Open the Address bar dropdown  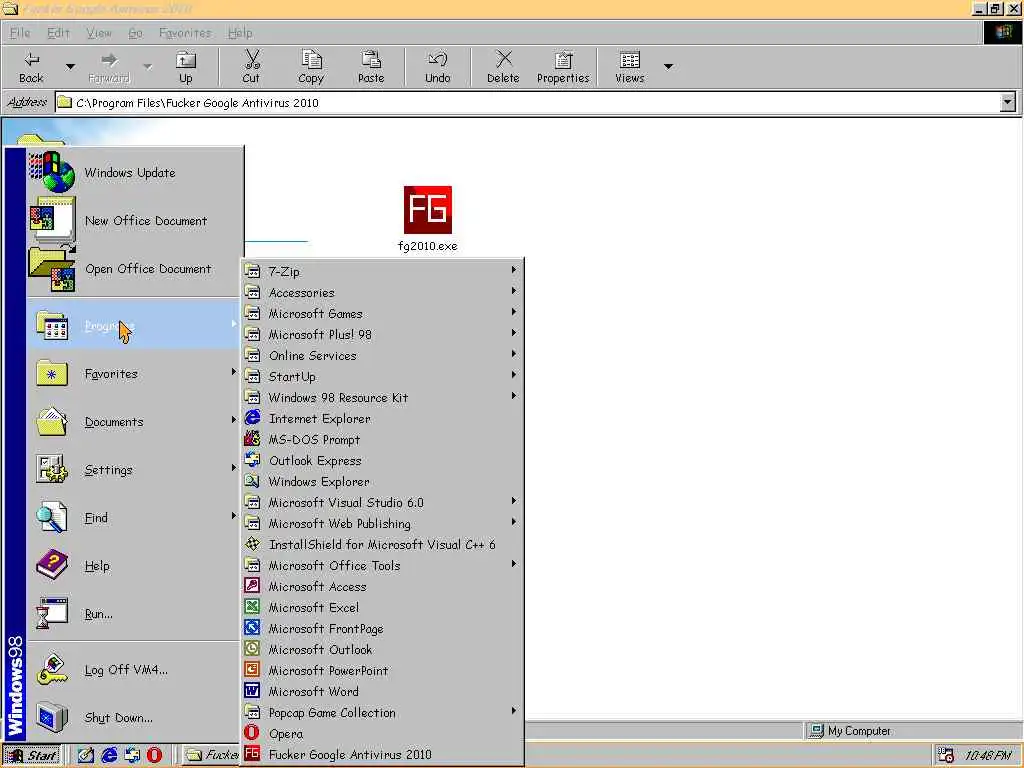pyautogui.click(x=1008, y=103)
